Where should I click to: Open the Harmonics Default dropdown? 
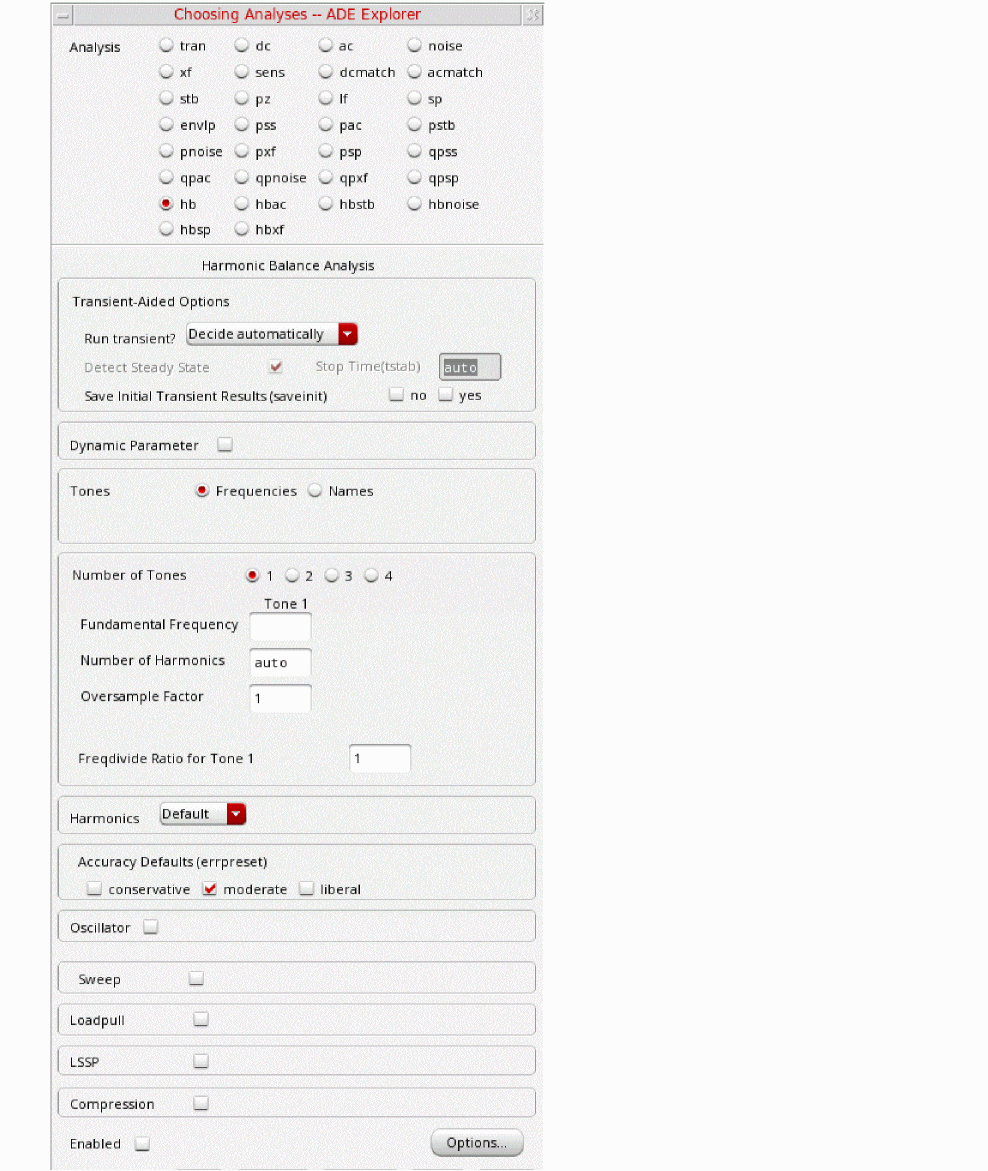tap(203, 814)
